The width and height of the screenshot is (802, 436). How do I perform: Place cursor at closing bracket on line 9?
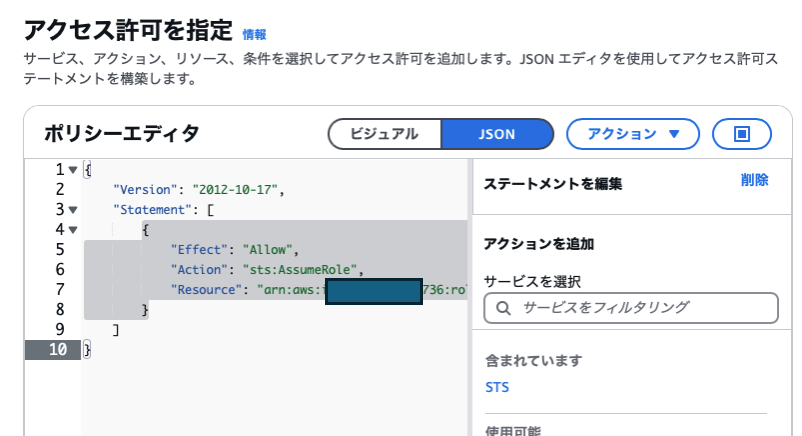tap(117, 329)
